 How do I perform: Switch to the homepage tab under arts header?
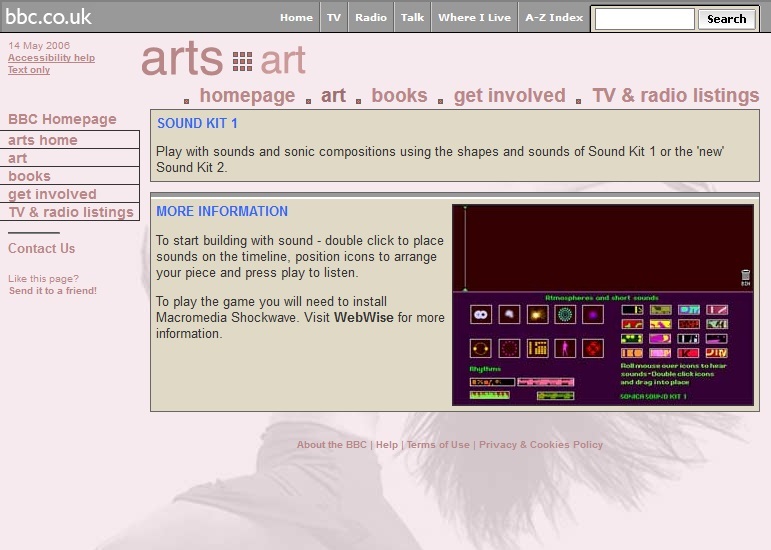(247, 96)
